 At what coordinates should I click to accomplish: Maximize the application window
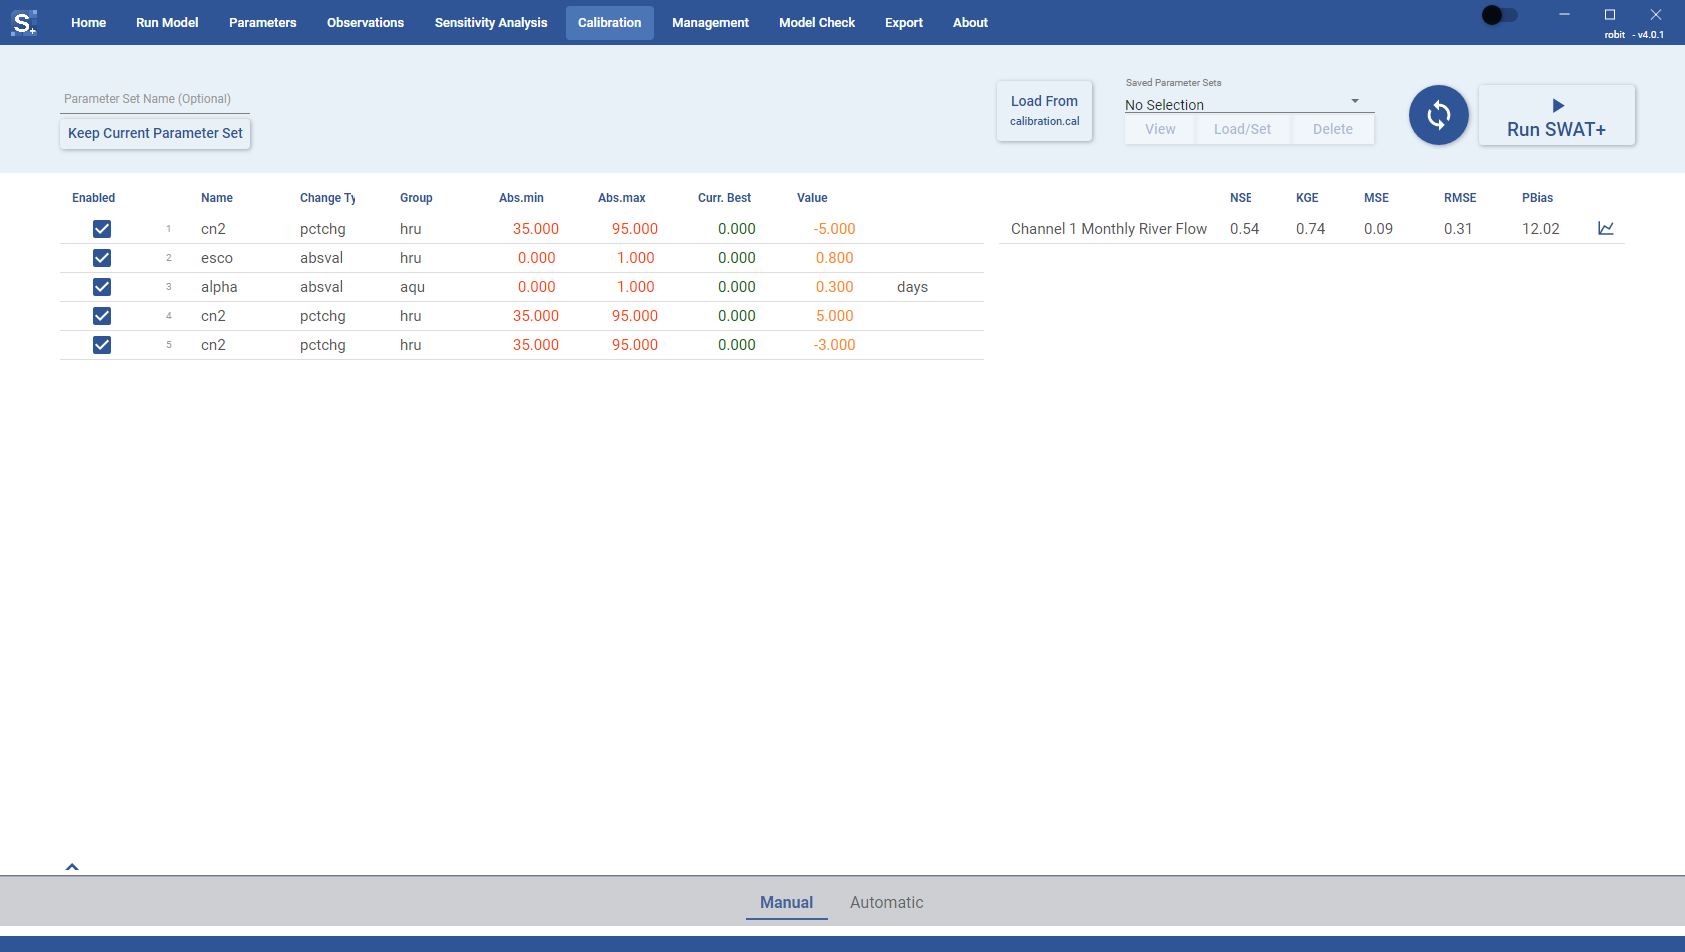1610,15
